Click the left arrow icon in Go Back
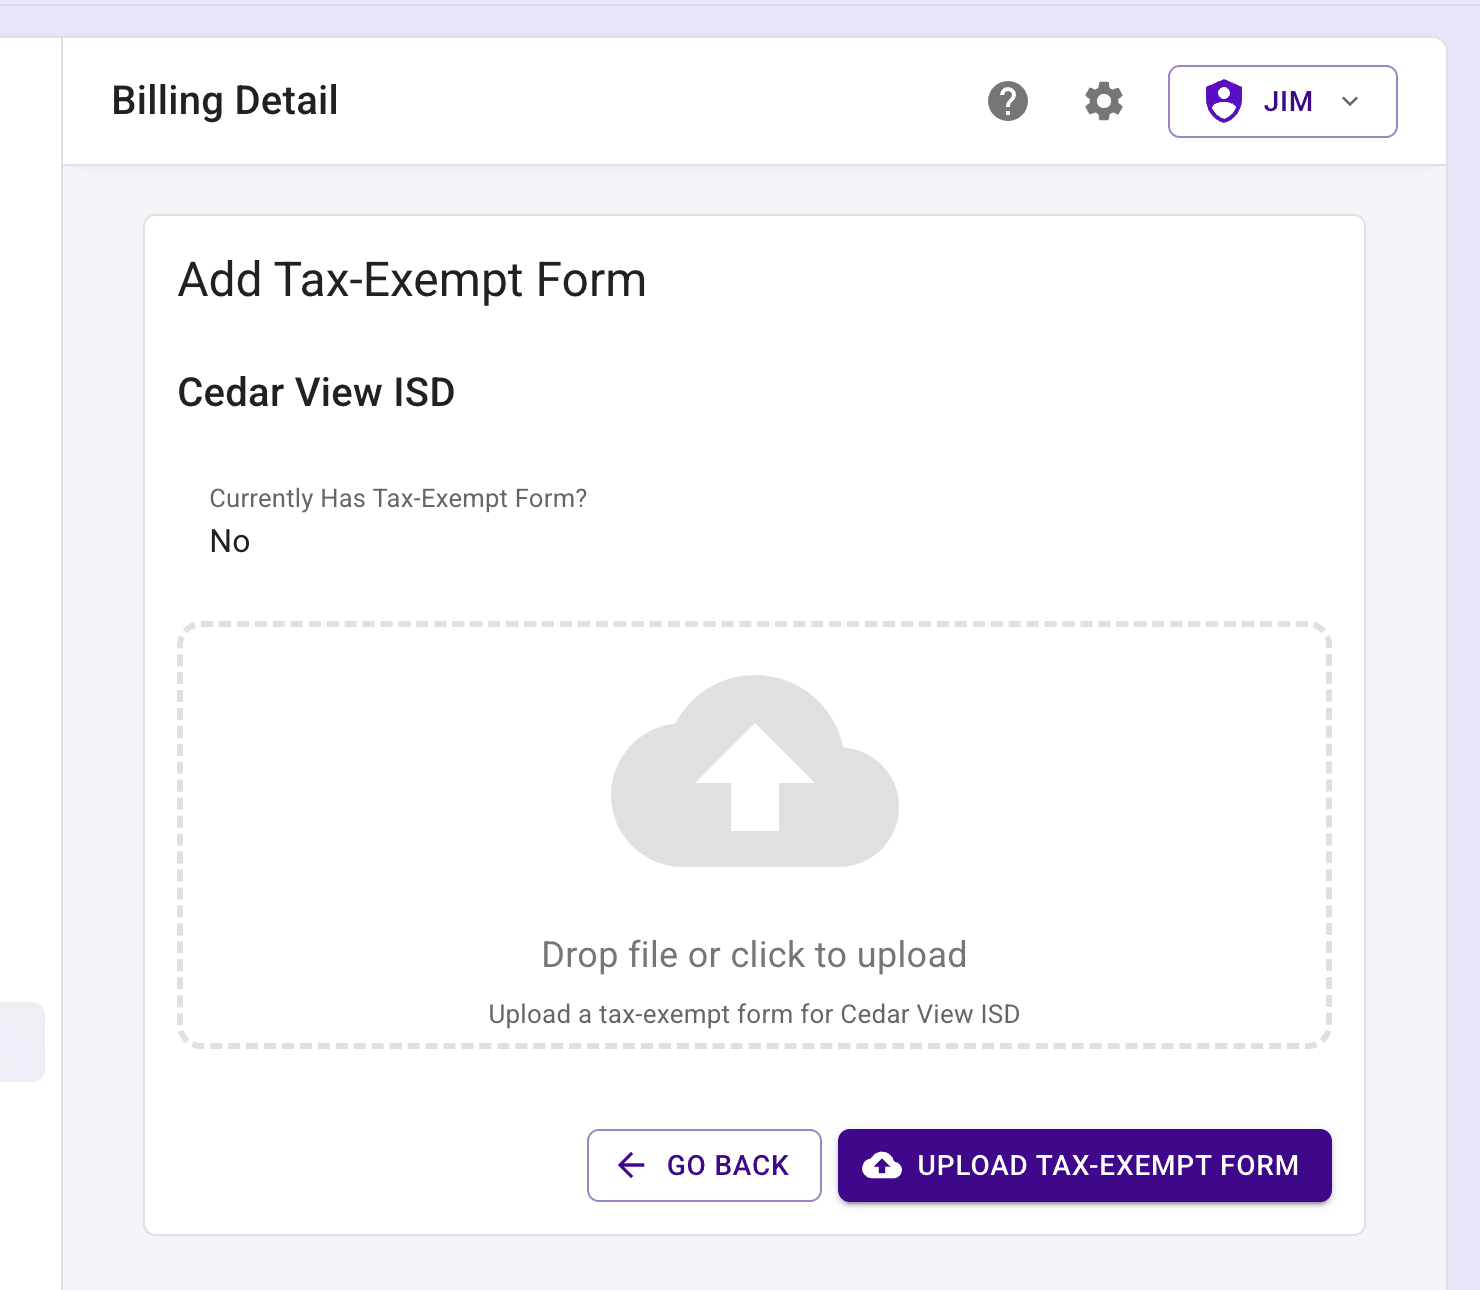The width and height of the screenshot is (1480, 1290). [x=631, y=1165]
